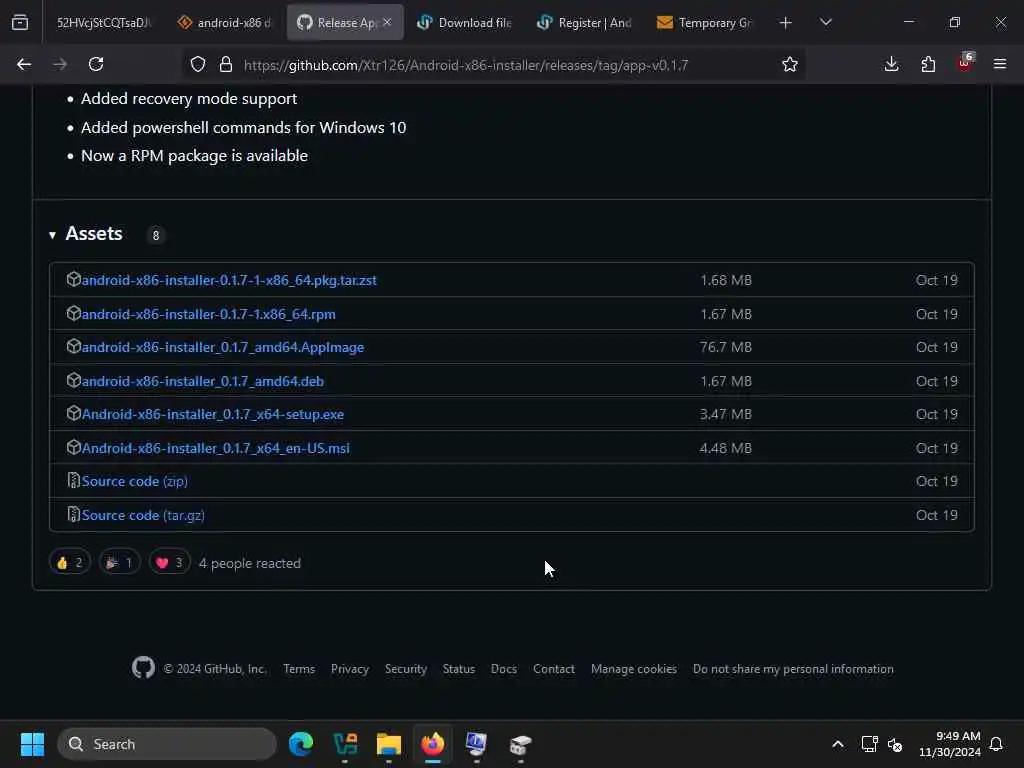This screenshot has height=768, width=1024.
Task: Click muted volume tray icon
Action: pyautogui.click(x=895, y=744)
